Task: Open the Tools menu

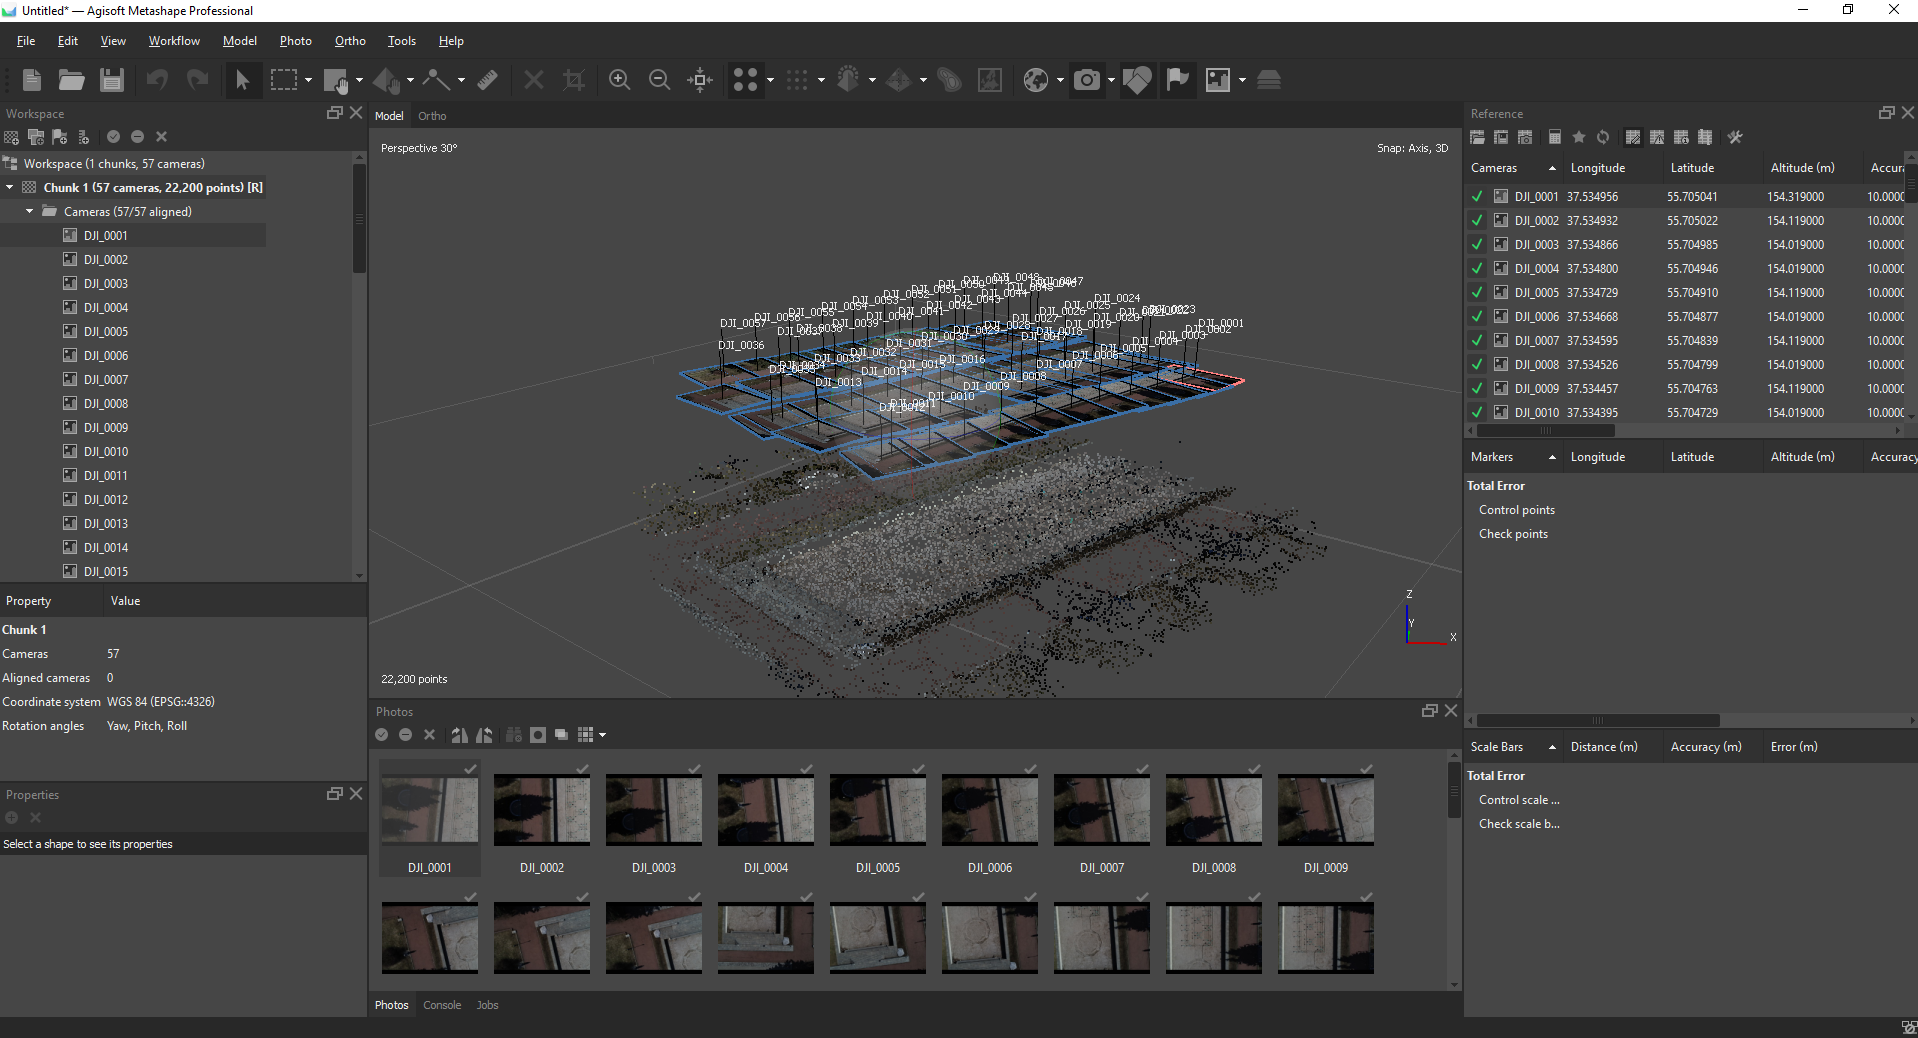Action: [x=401, y=41]
